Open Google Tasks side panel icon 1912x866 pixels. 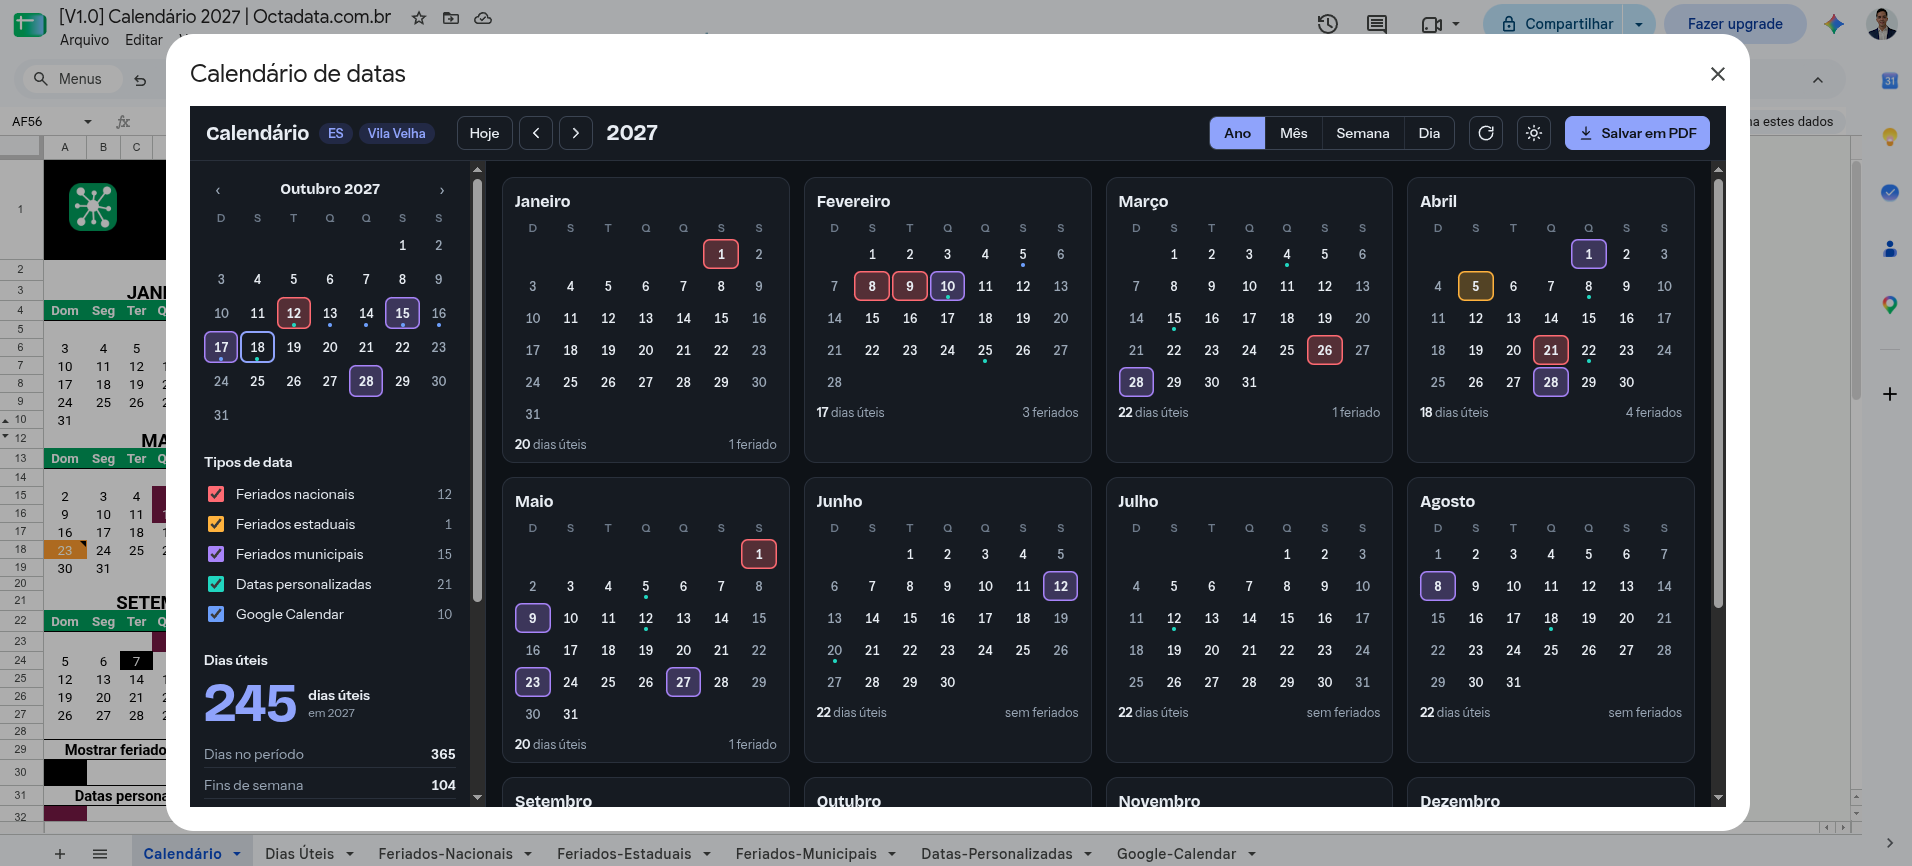(1890, 193)
